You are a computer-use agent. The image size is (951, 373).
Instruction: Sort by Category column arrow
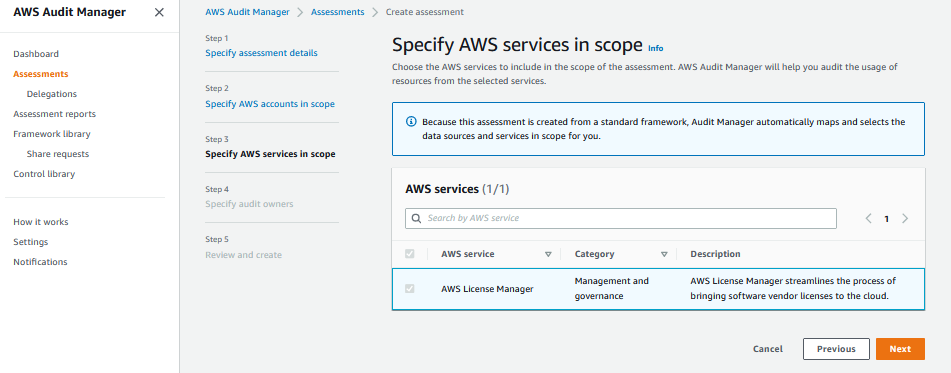pos(664,254)
